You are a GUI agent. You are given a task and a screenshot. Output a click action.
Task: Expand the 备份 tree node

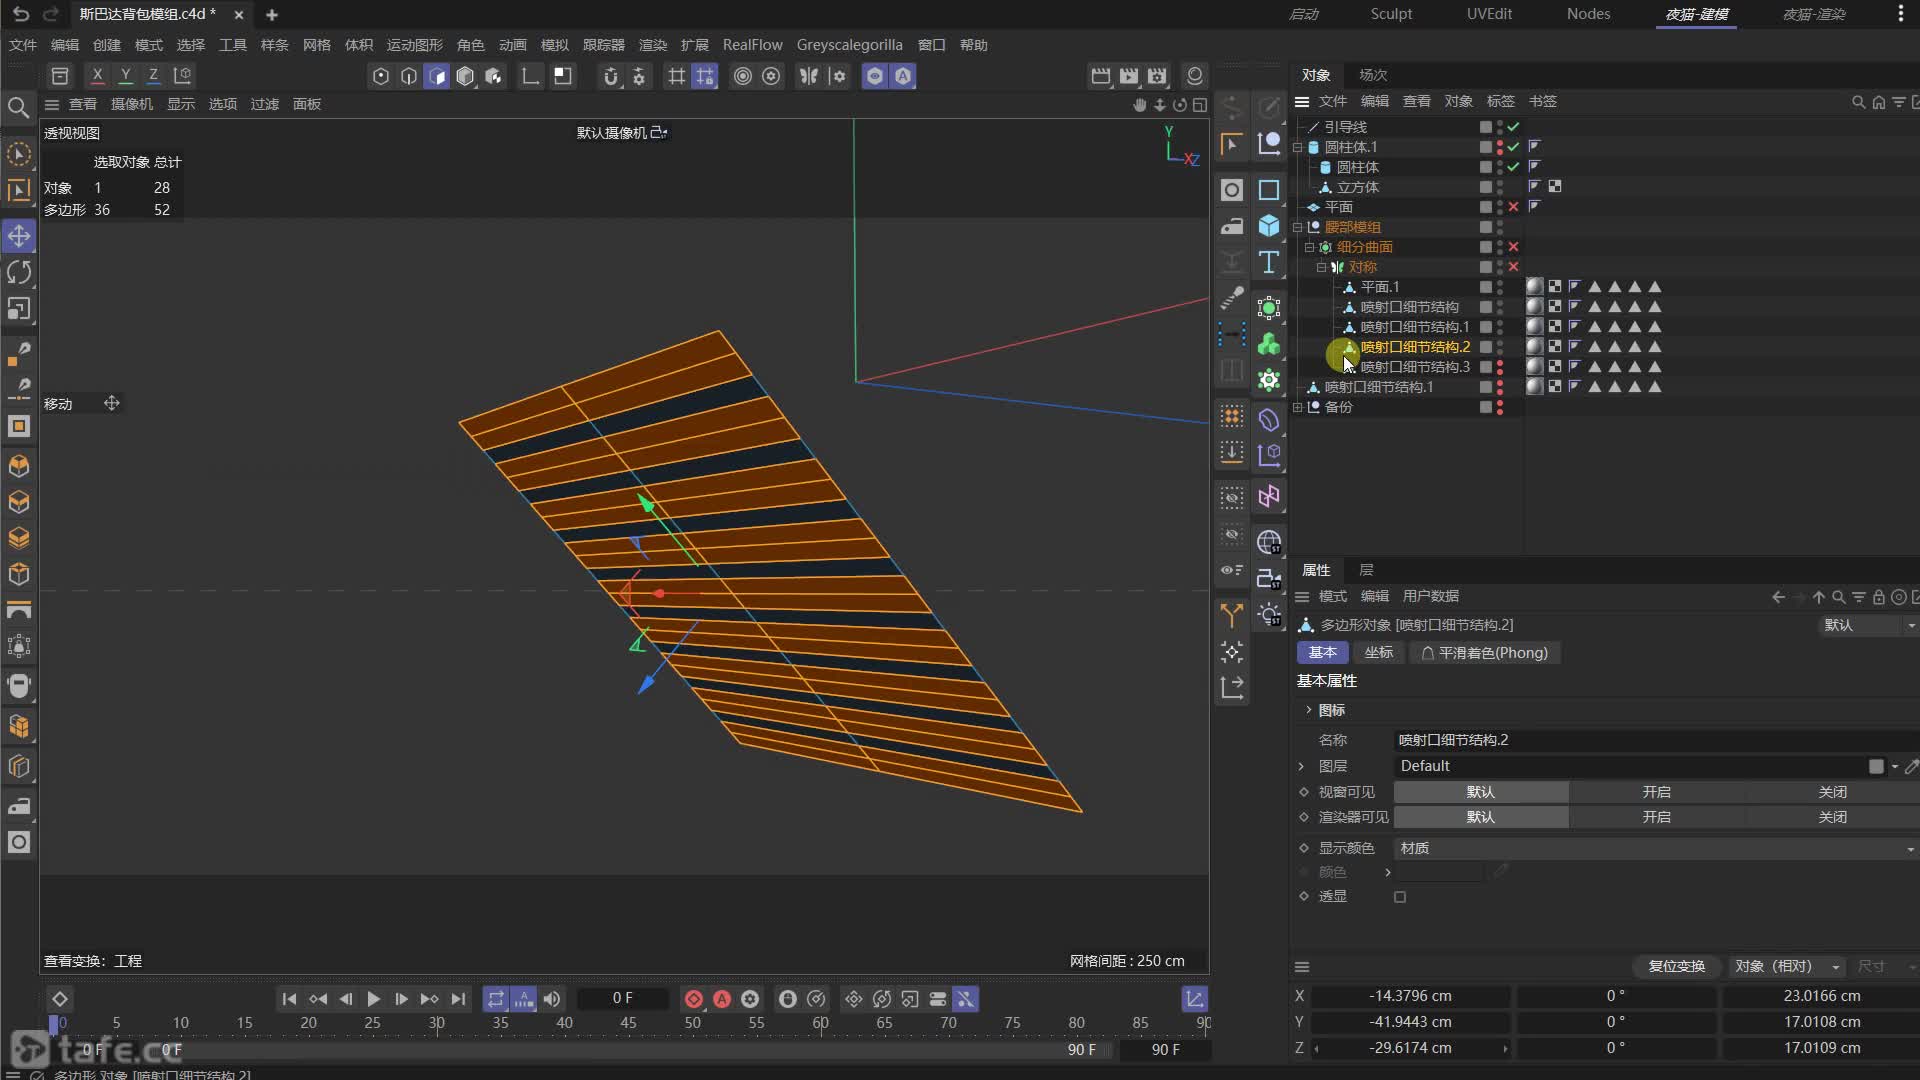1298,407
